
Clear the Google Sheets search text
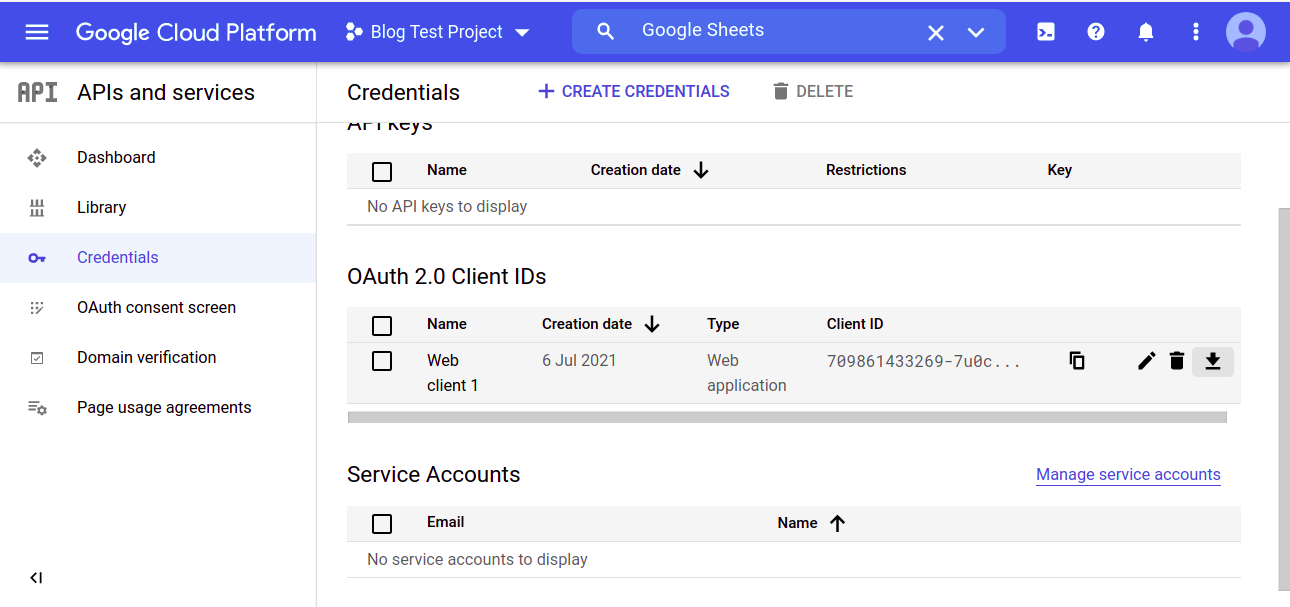(936, 33)
